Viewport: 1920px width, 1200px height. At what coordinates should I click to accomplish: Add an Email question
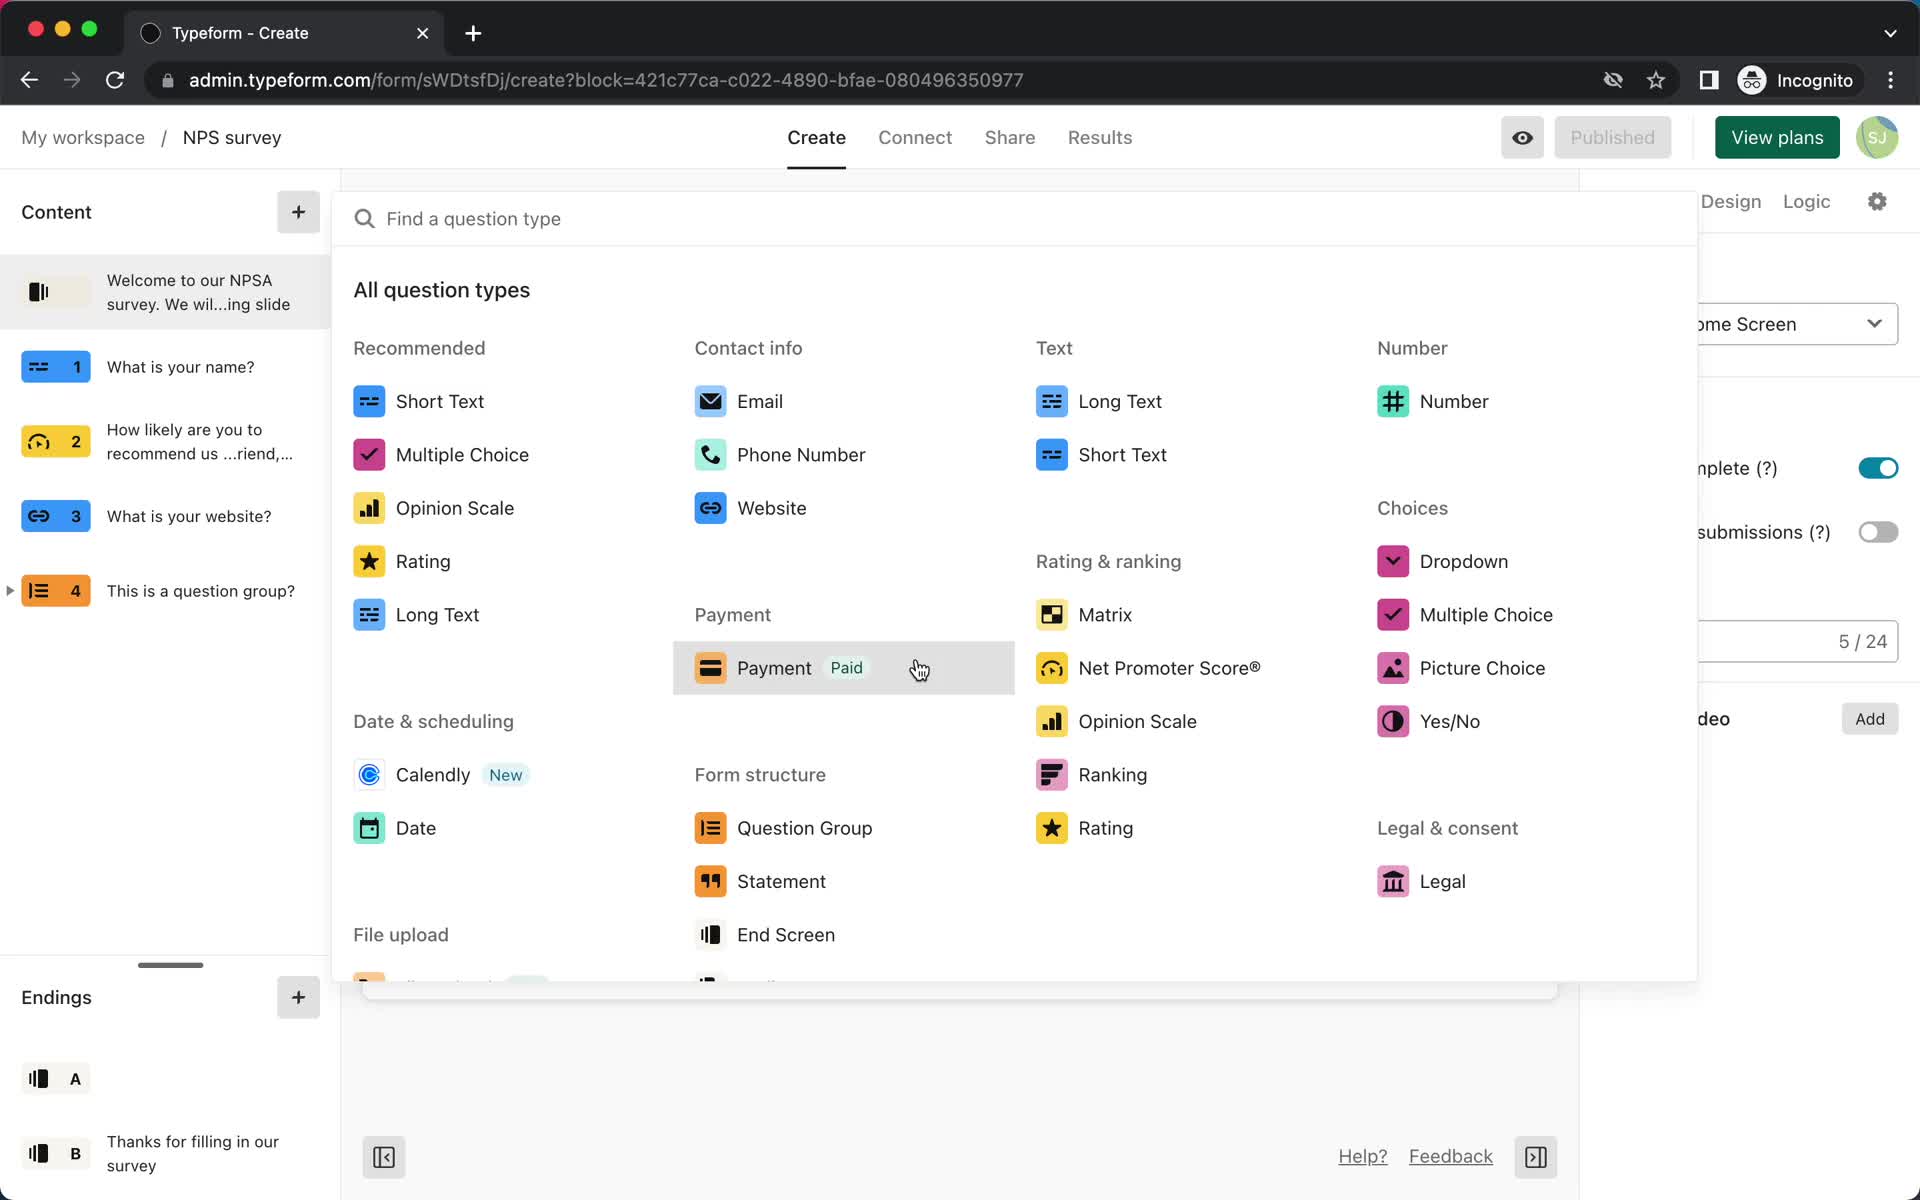[739, 401]
